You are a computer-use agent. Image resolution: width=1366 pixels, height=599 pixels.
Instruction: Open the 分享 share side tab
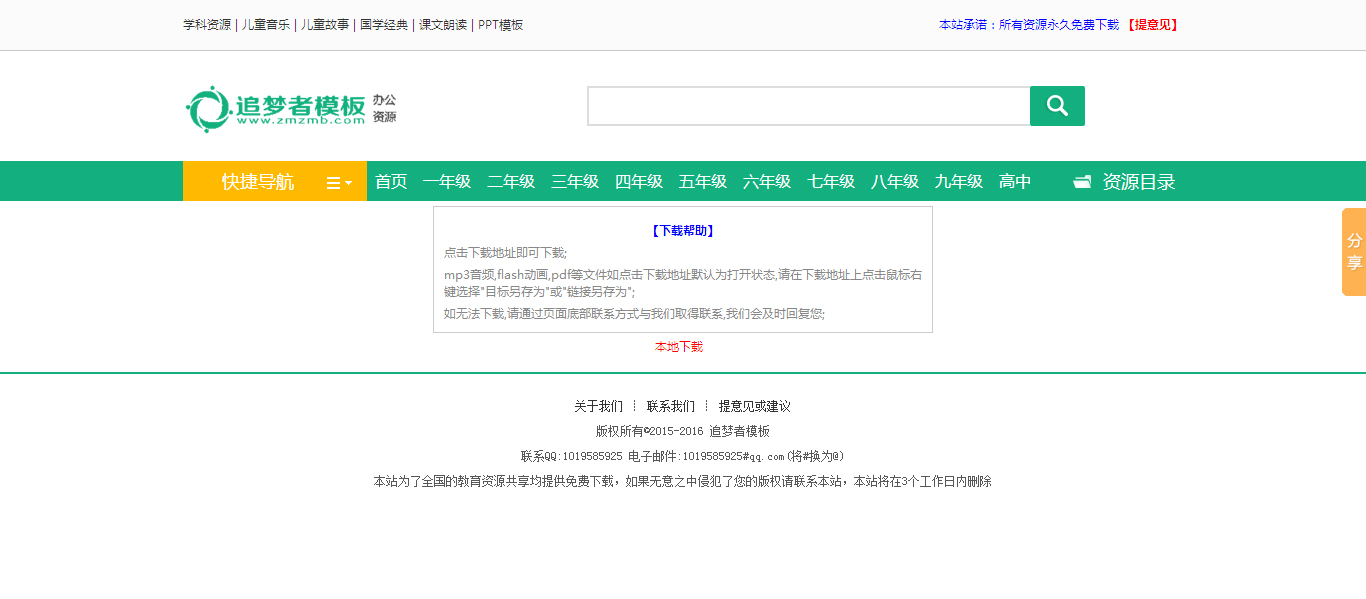(x=1354, y=252)
